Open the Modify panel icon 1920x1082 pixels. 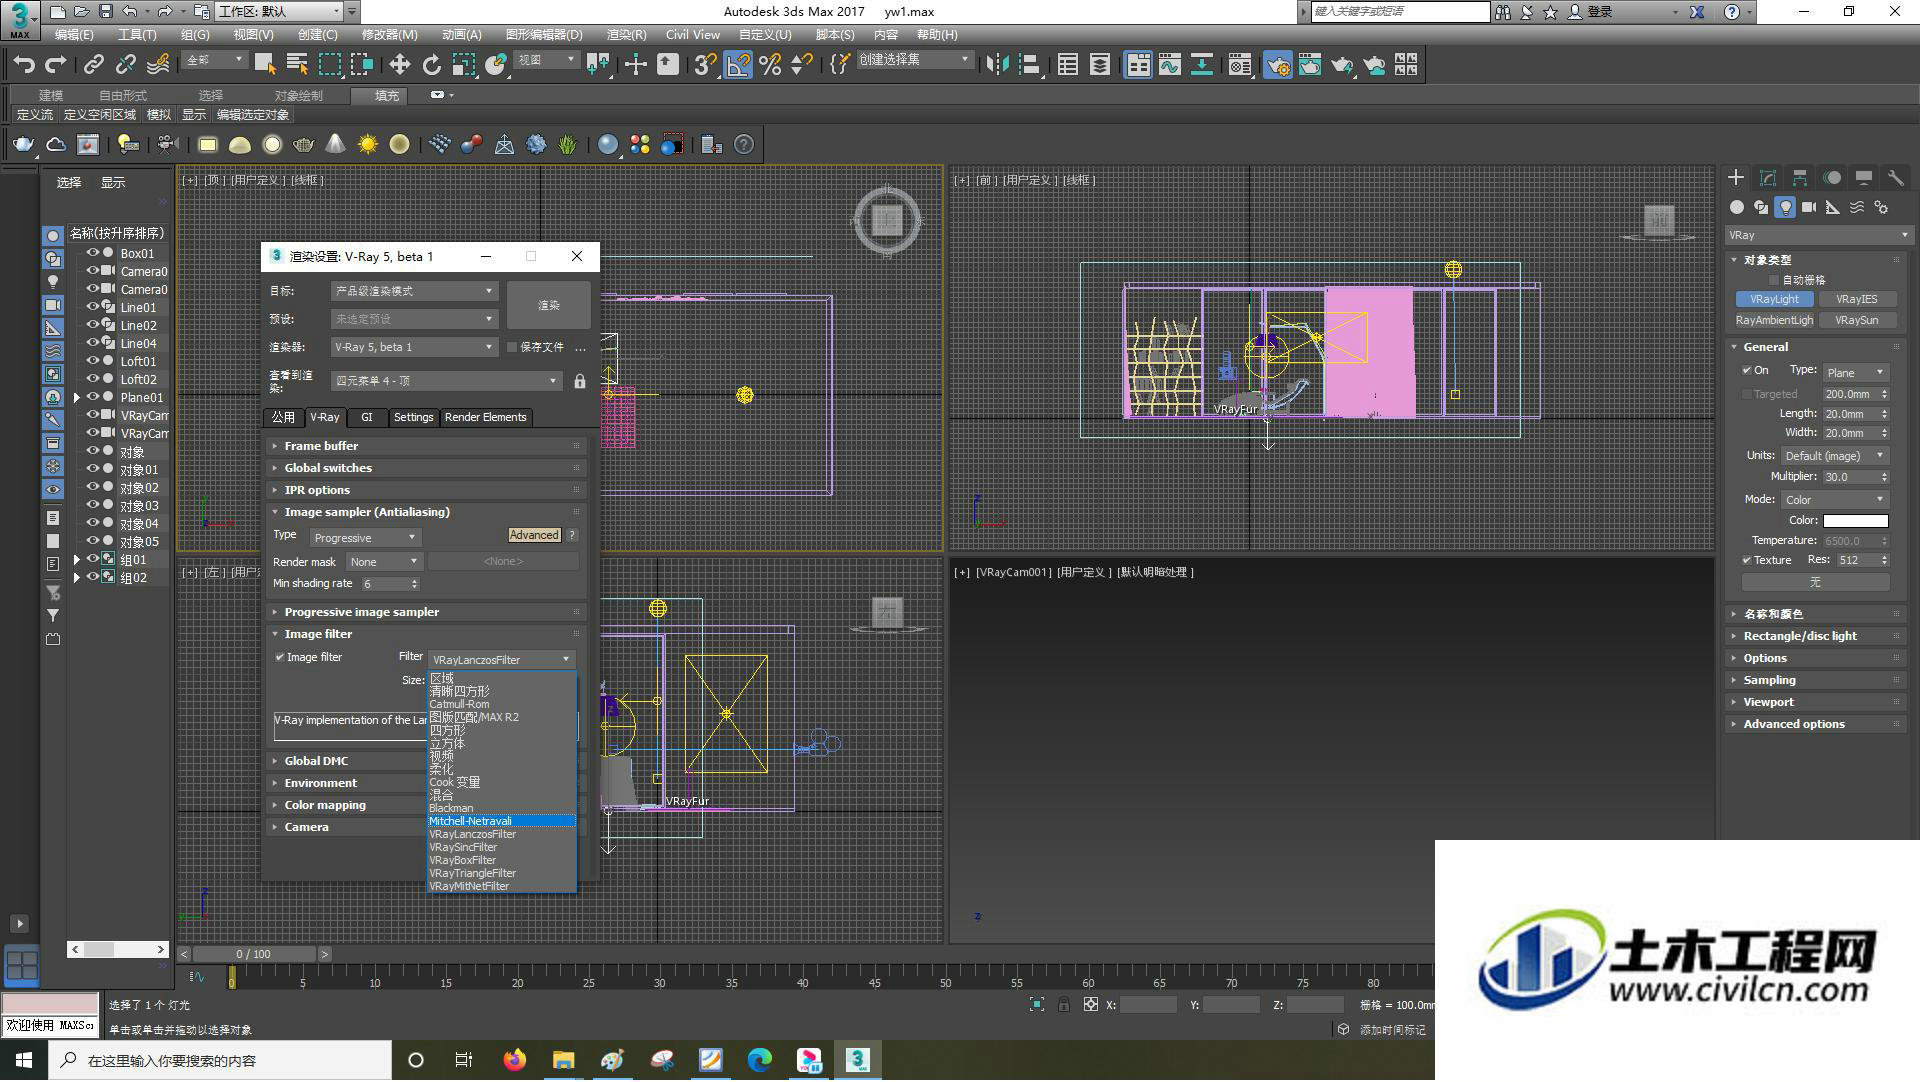click(1768, 177)
